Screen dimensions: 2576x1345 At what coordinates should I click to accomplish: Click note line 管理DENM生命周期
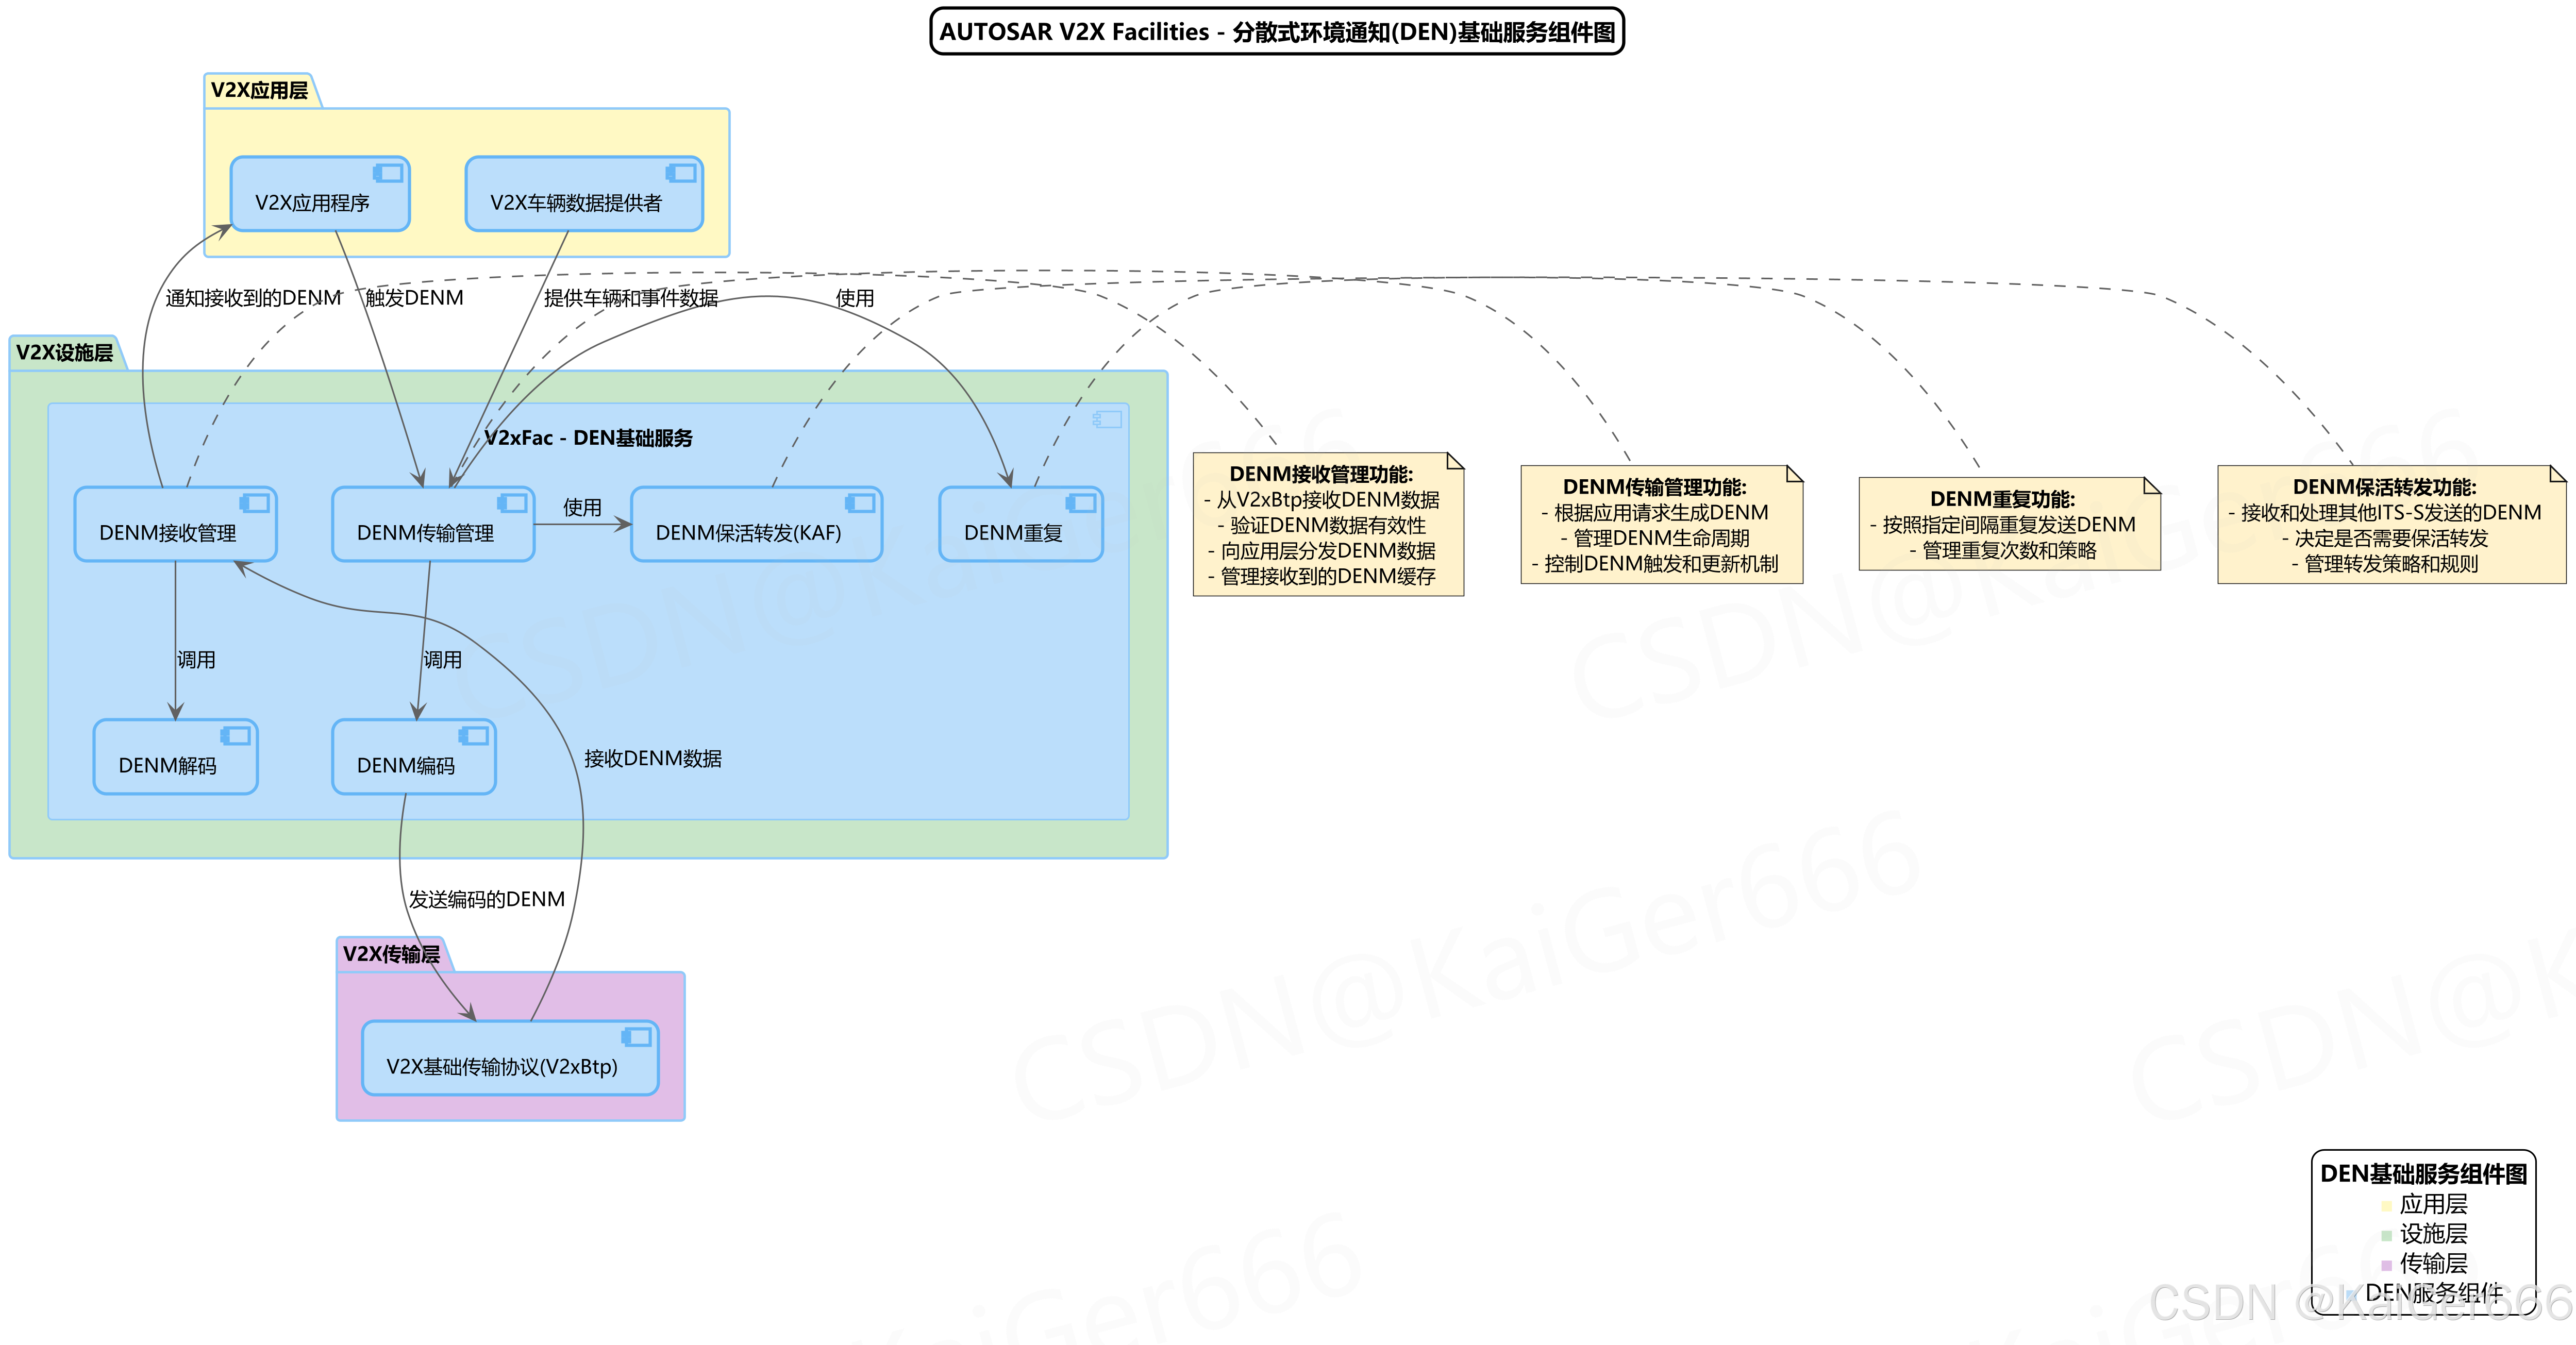[1654, 538]
